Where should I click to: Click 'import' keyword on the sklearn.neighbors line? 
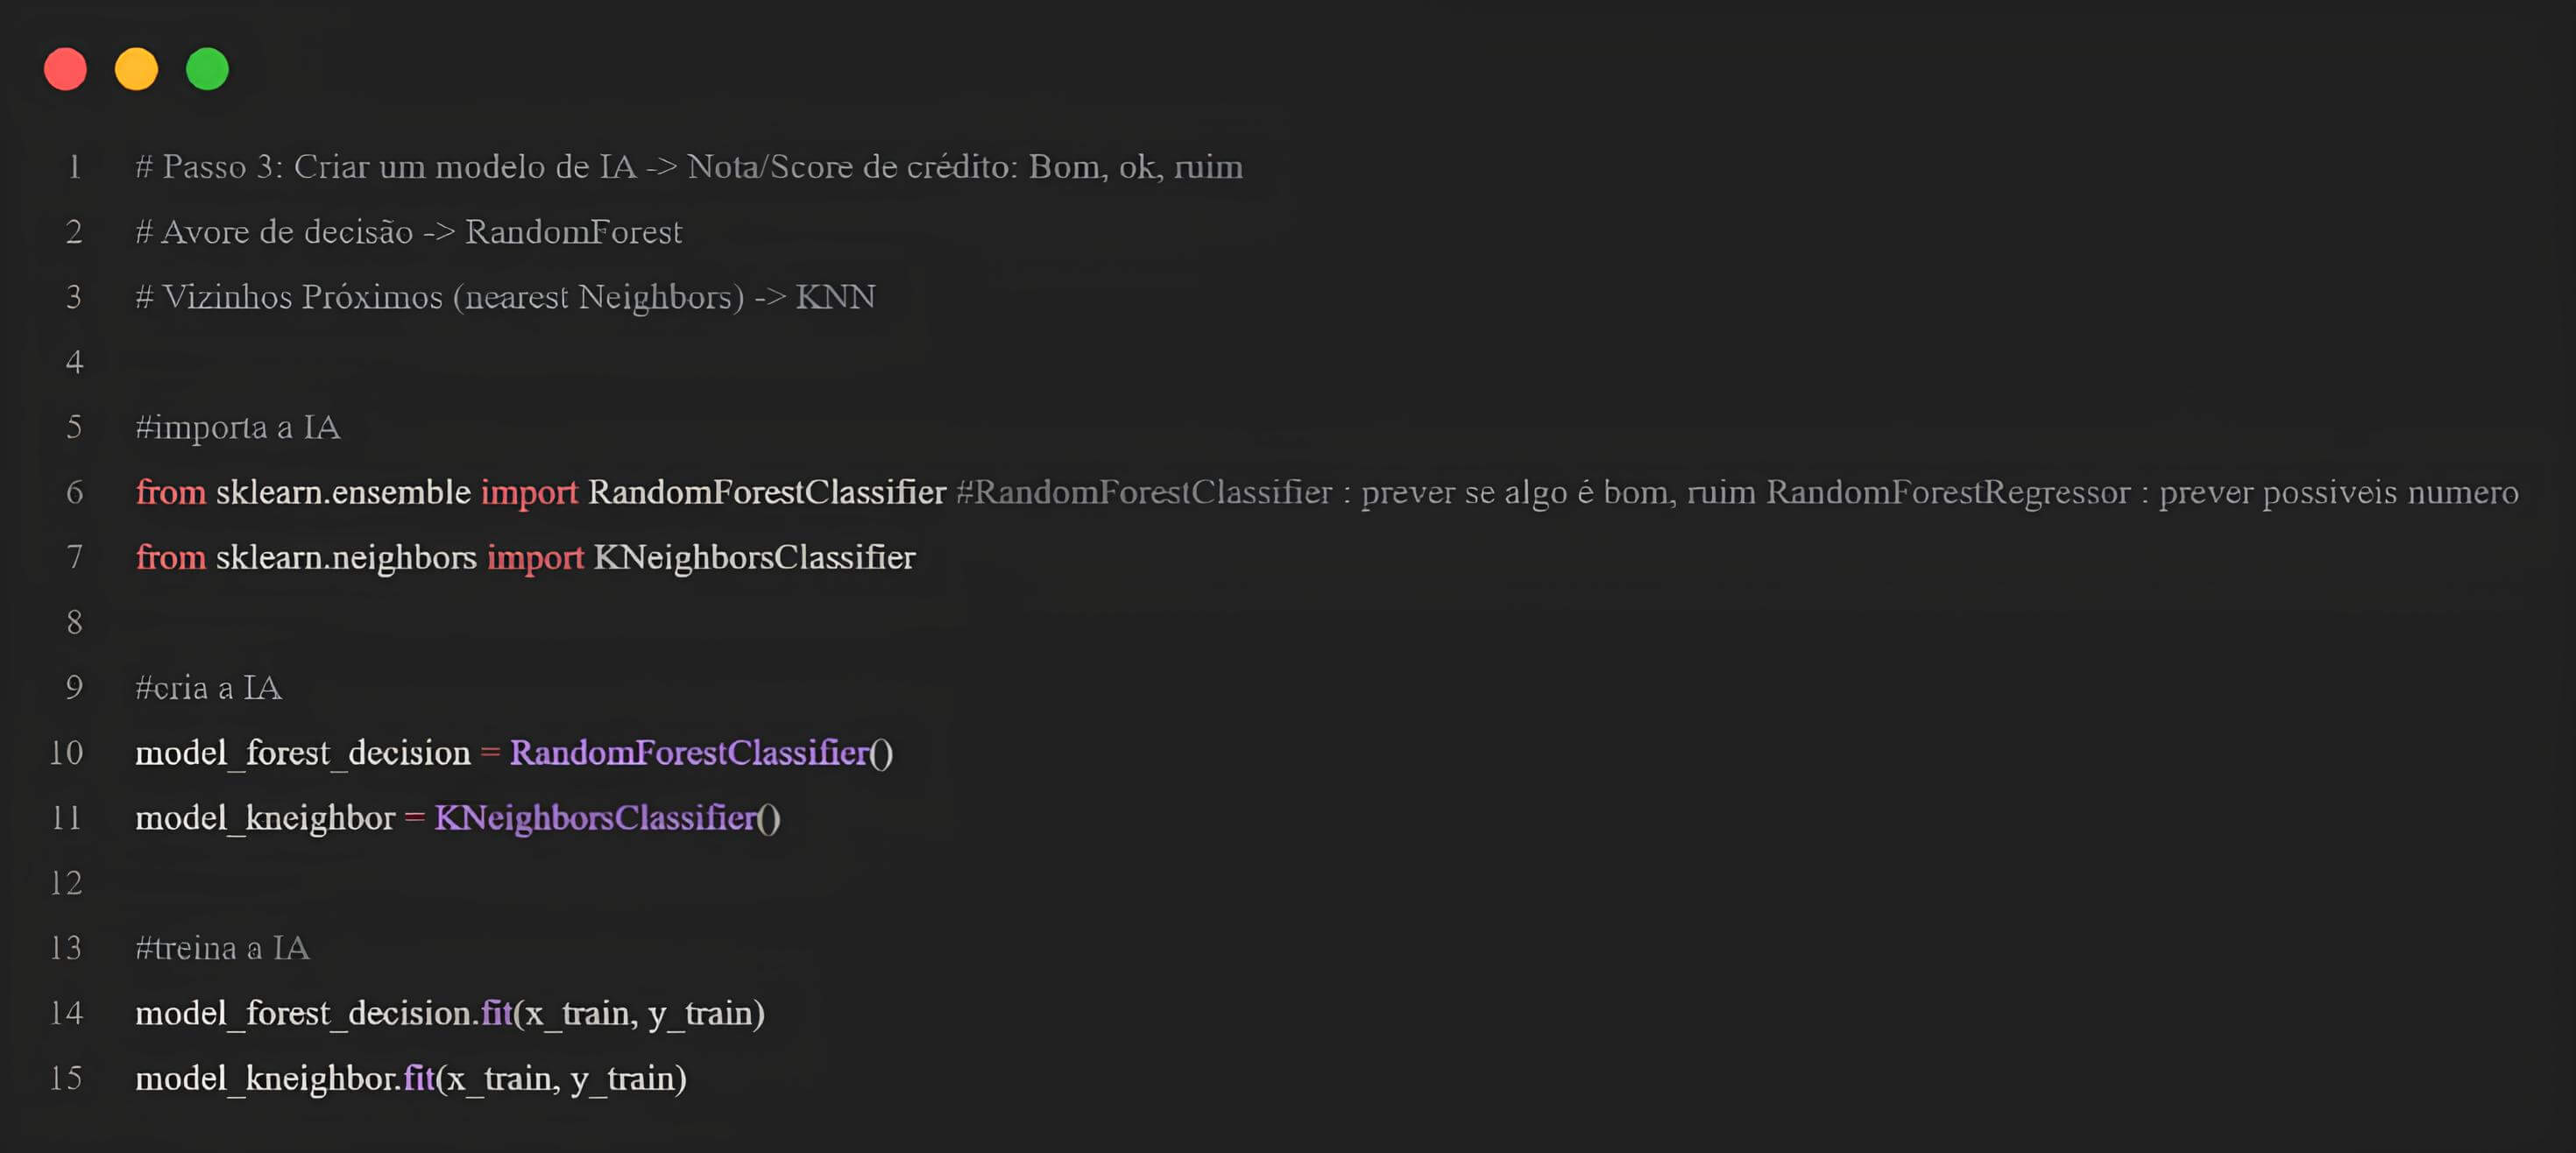click(535, 557)
